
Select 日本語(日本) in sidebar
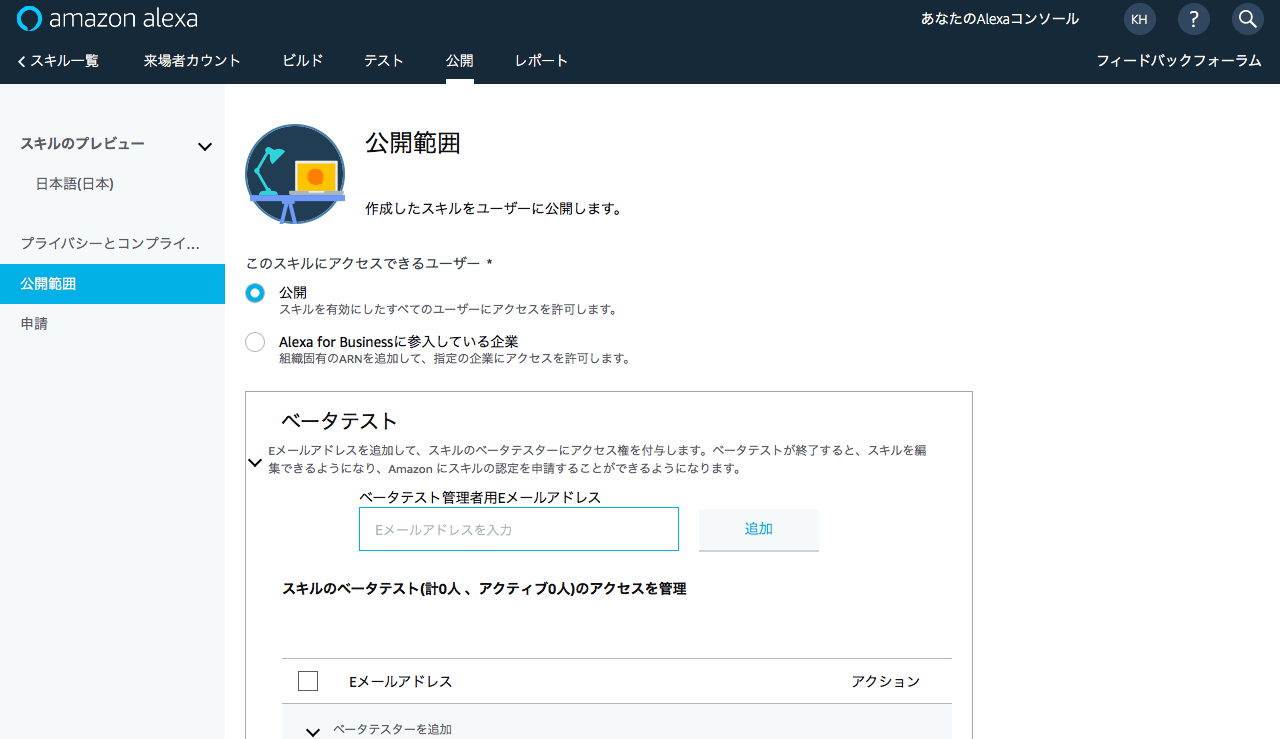[x=75, y=184]
